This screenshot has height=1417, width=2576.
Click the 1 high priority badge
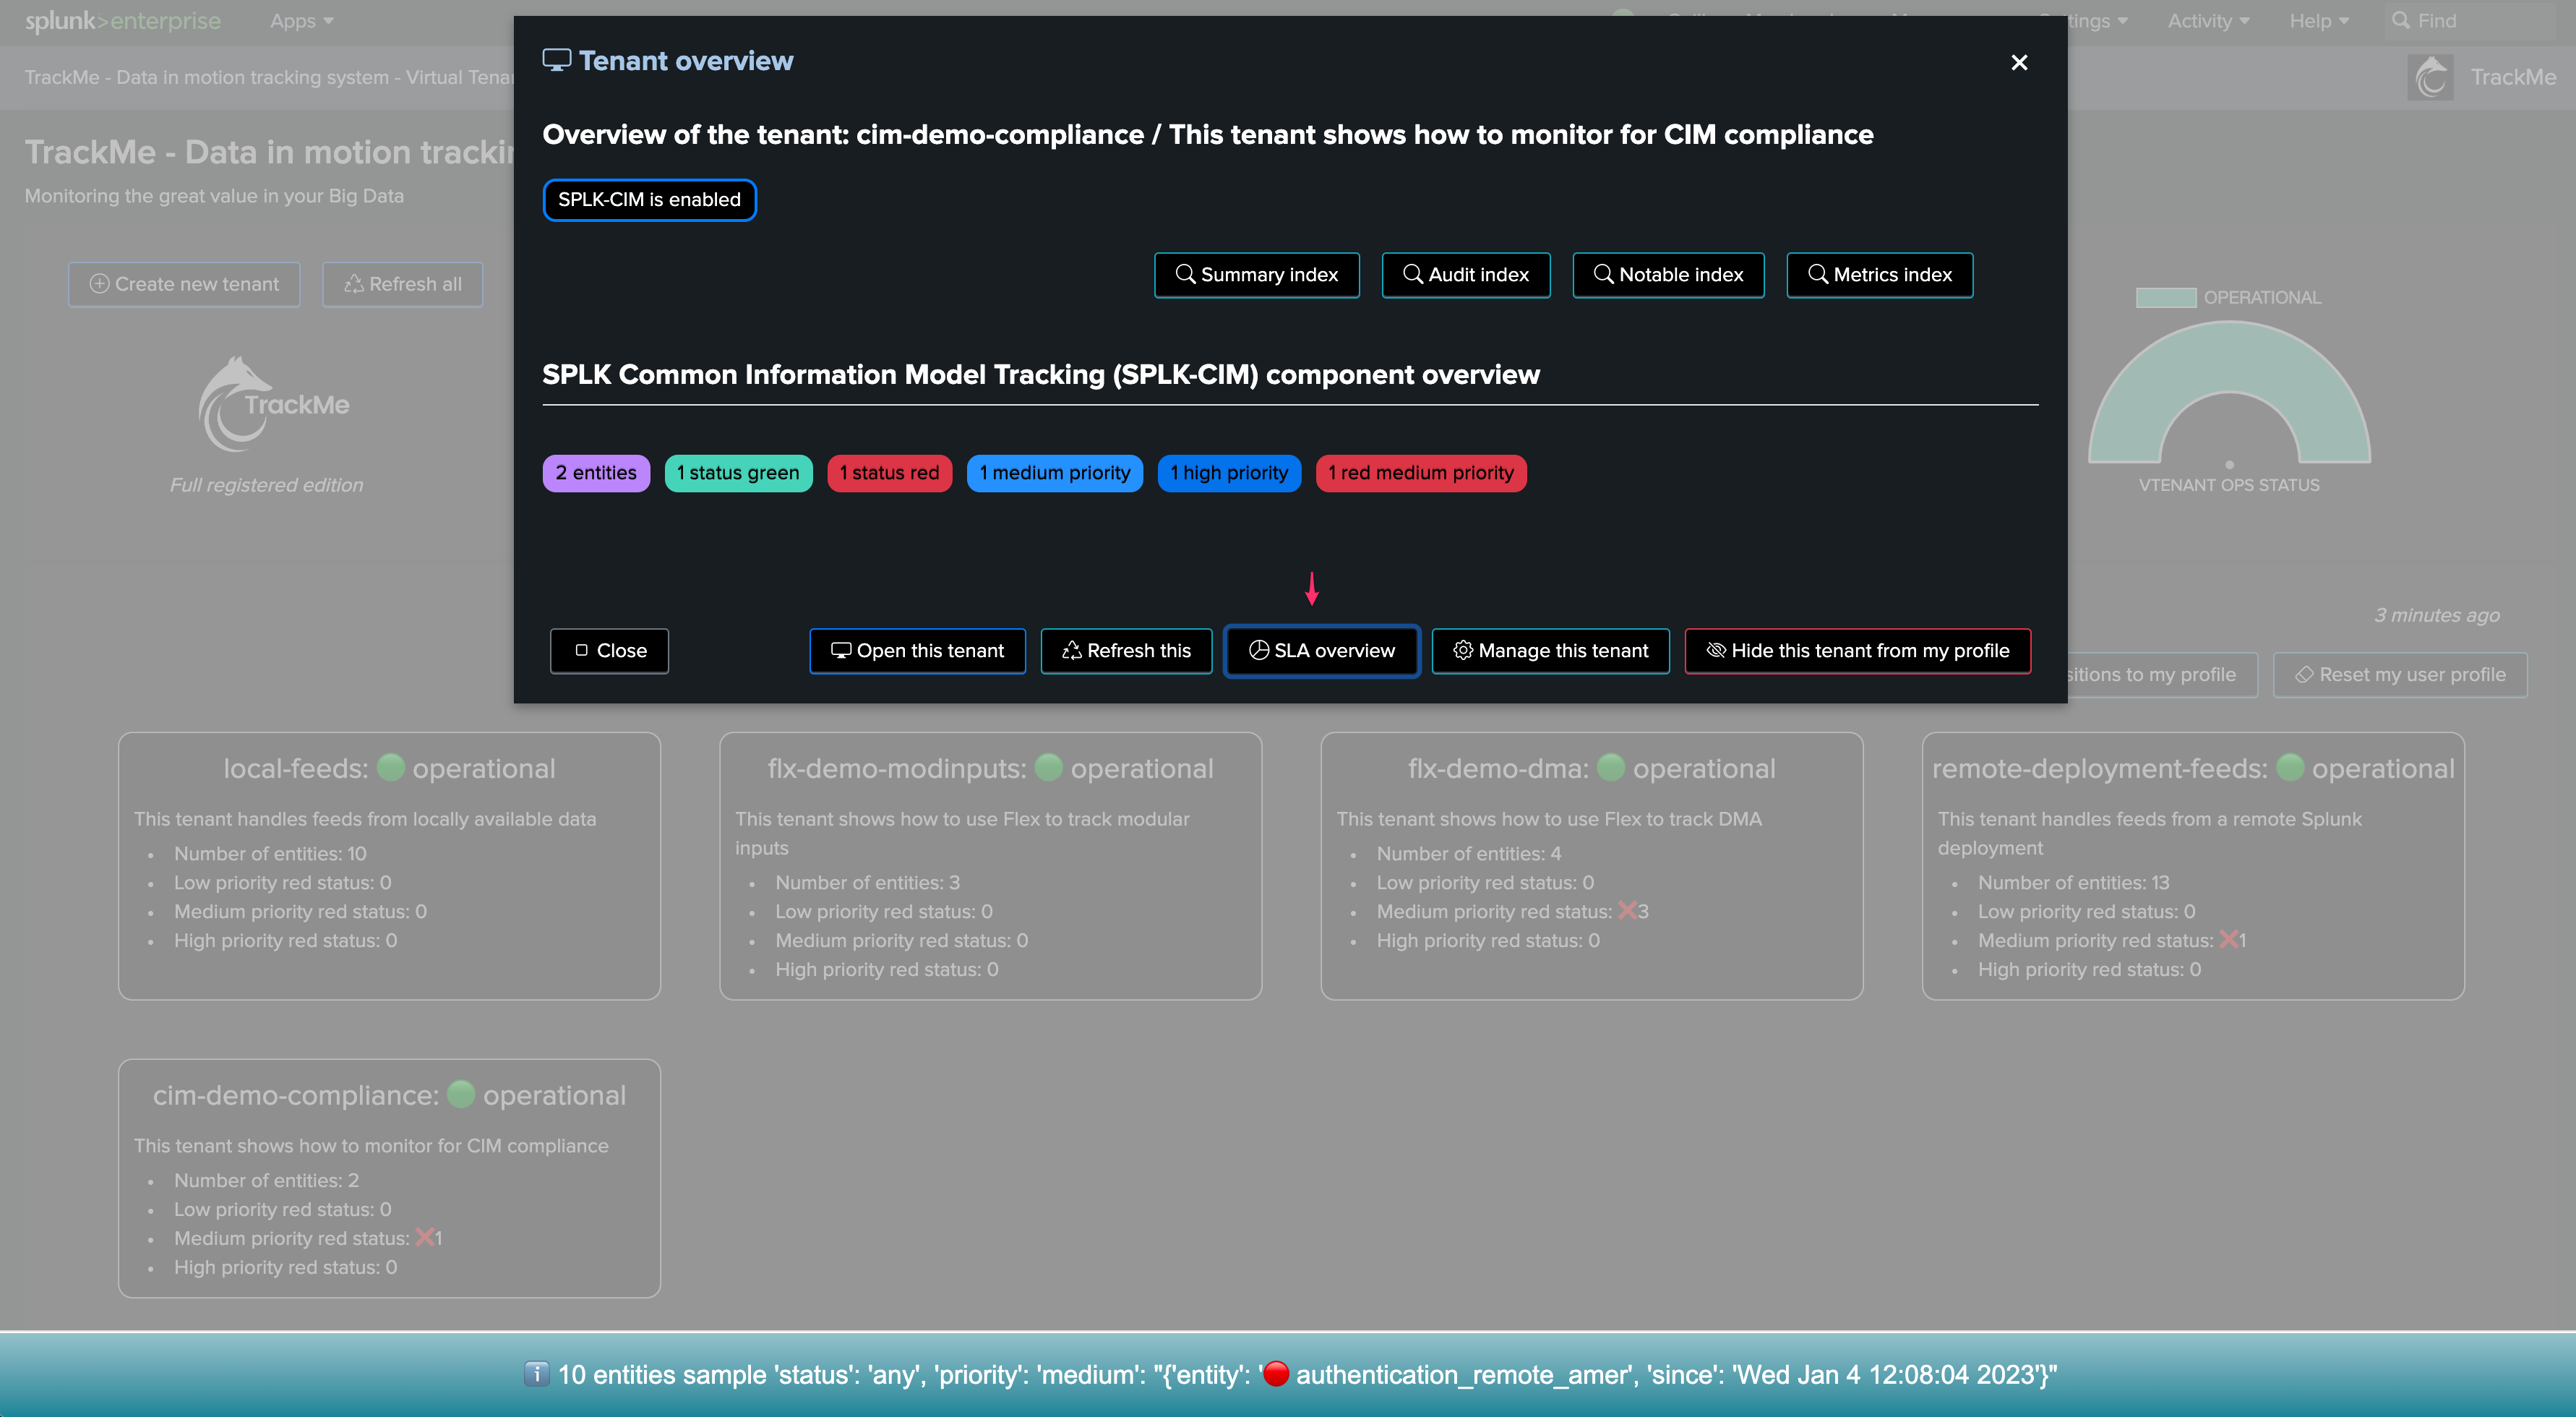[x=1229, y=473]
